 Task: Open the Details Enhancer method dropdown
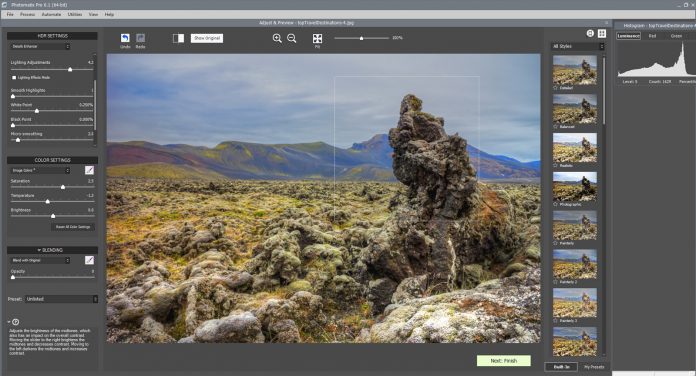click(40, 46)
